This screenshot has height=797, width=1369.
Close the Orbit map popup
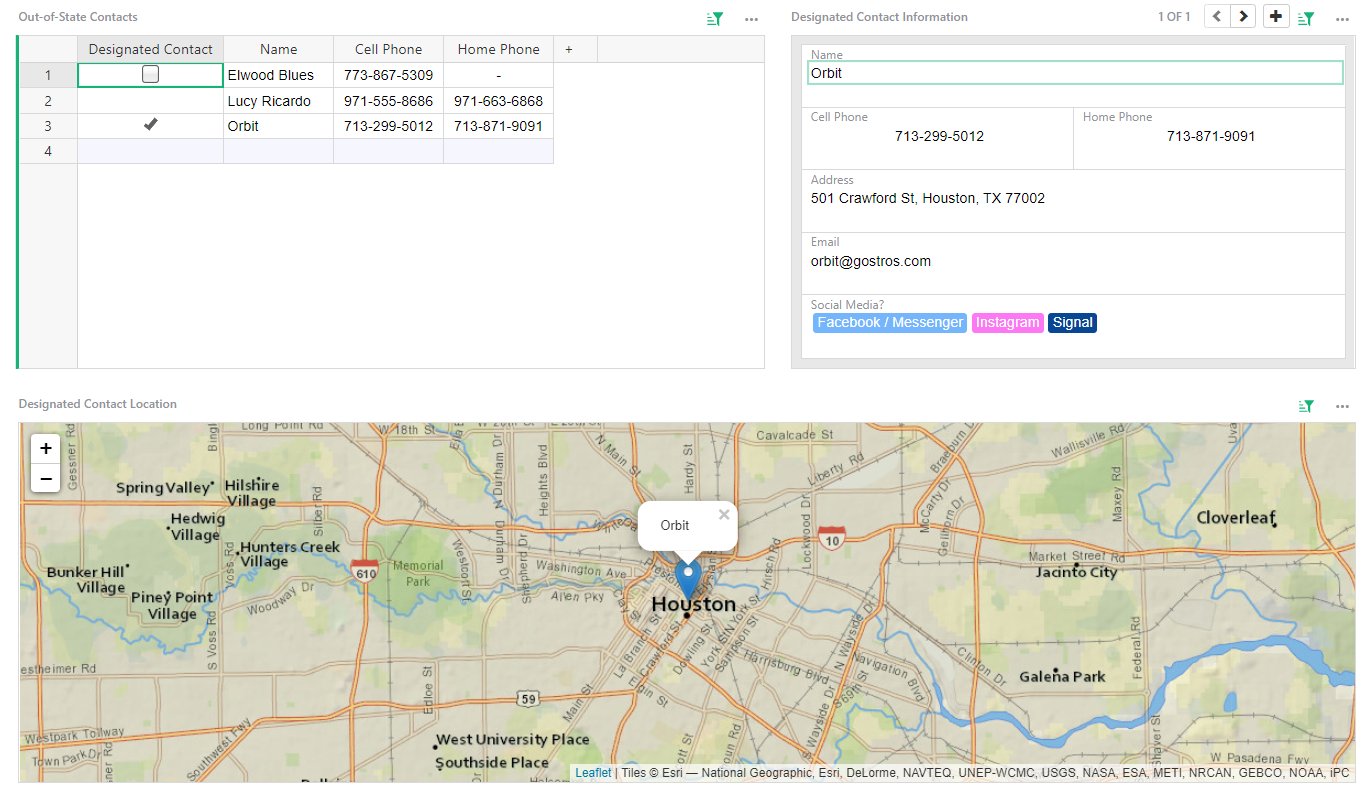[724, 515]
